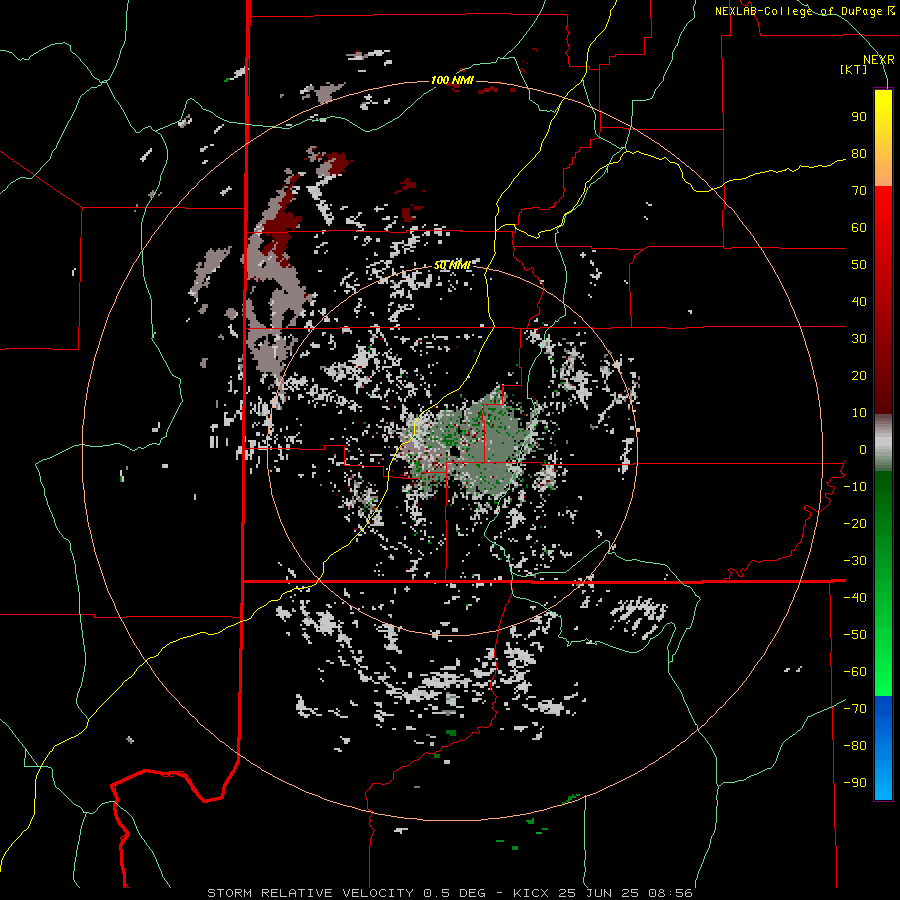Click the 90 value on the velocity scale
The width and height of the screenshot is (900, 900).
tap(859, 117)
